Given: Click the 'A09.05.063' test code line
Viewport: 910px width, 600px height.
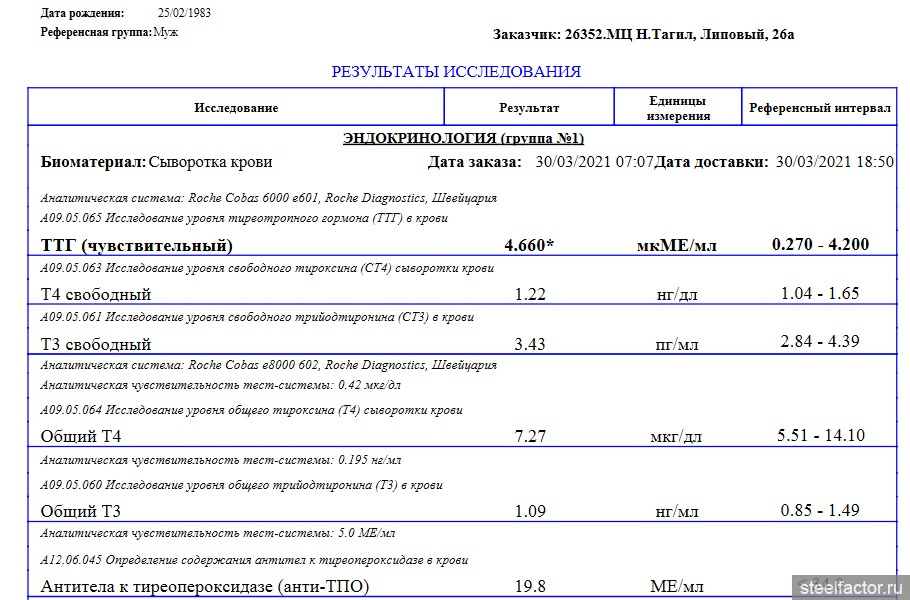Looking at the screenshot, I should click(x=268, y=268).
